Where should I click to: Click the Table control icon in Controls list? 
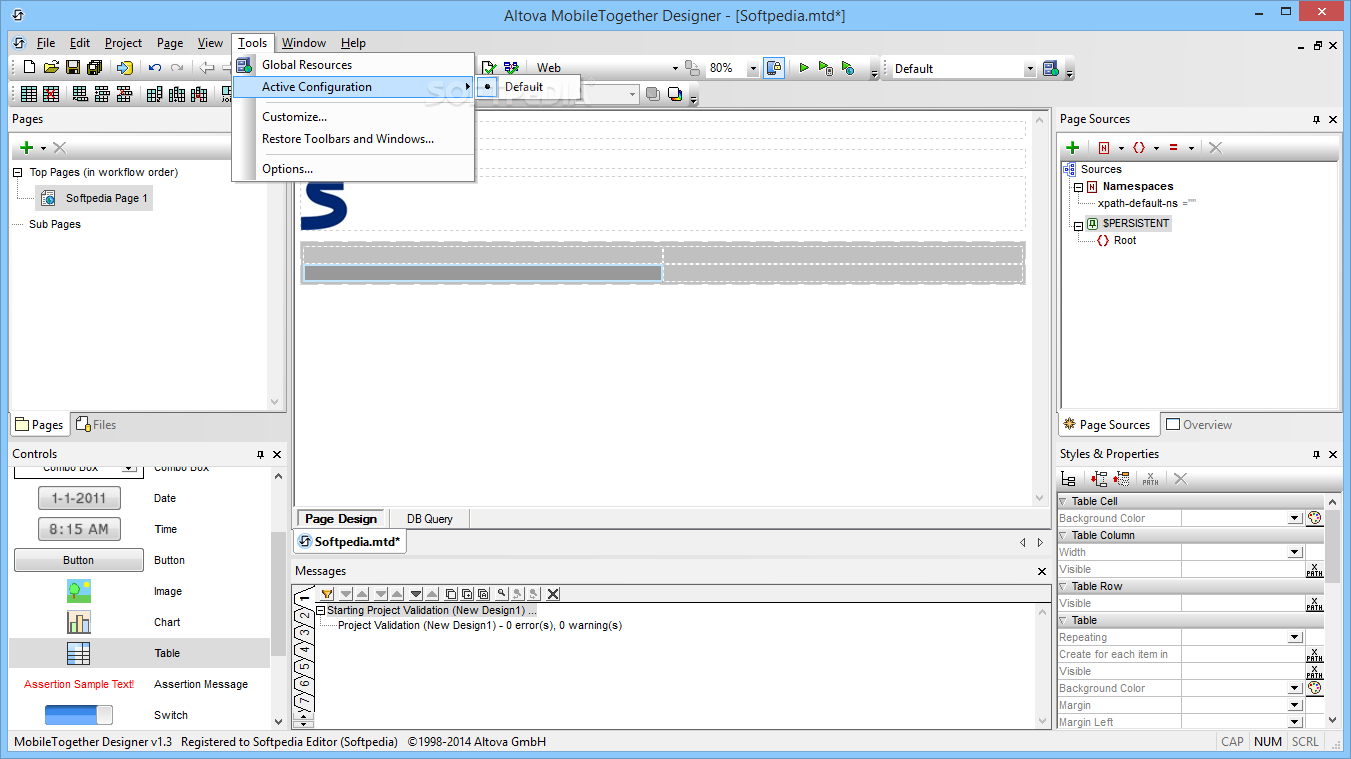(79, 653)
